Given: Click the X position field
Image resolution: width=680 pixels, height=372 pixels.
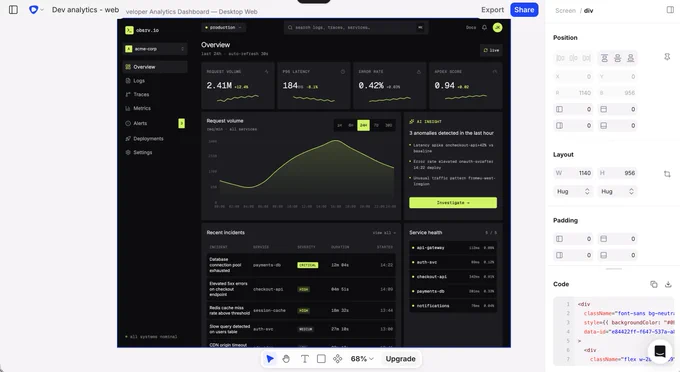Looking at the screenshot, I should click(x=573, y=77).
